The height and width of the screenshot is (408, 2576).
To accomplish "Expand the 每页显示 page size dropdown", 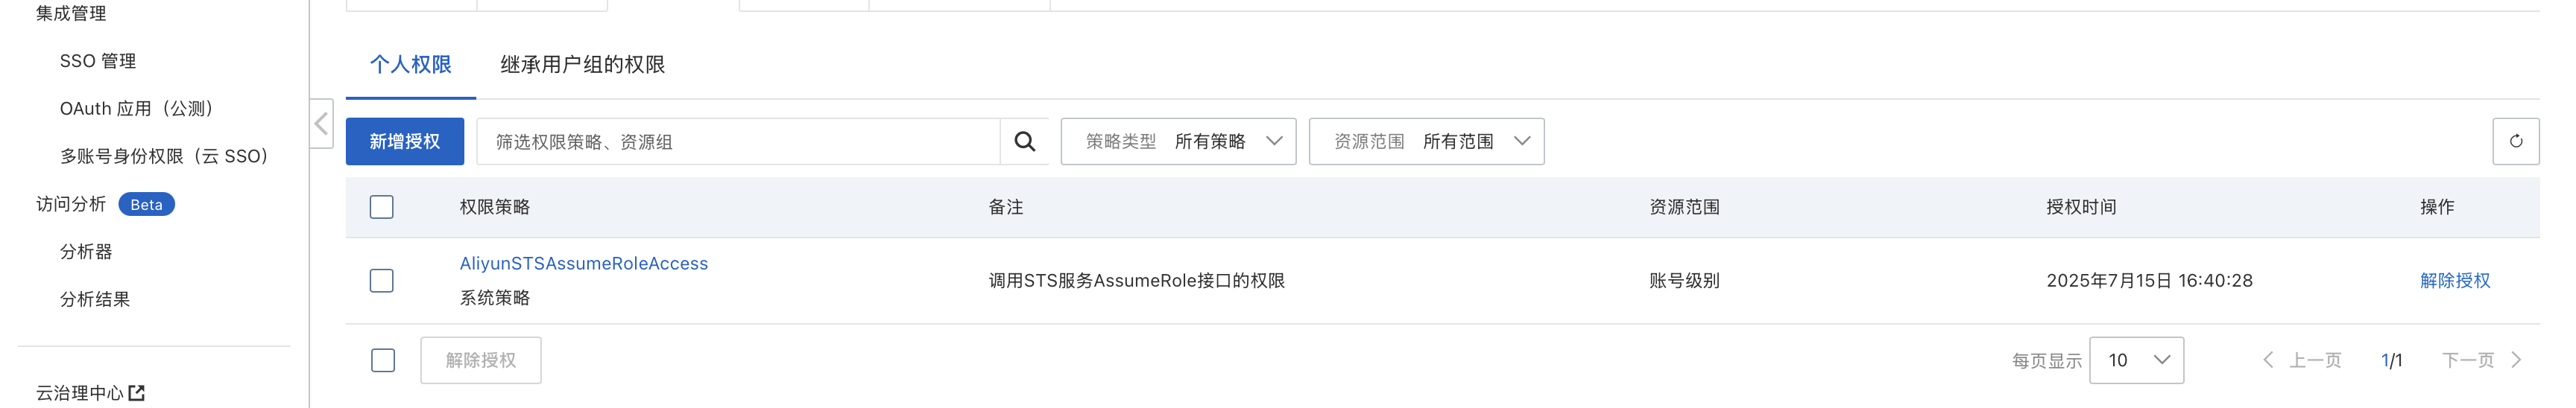I will [2136, 360].
